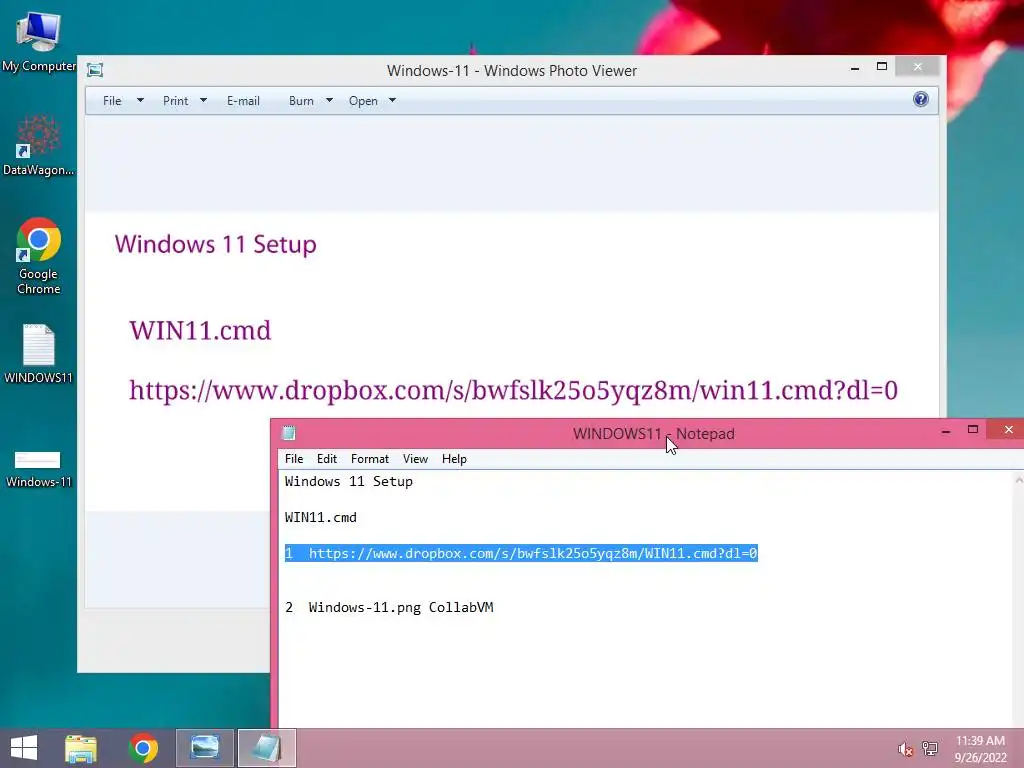Click the 'WIN11.cmd' line in Notepad
1024x768 pixels.
[321, 517]
